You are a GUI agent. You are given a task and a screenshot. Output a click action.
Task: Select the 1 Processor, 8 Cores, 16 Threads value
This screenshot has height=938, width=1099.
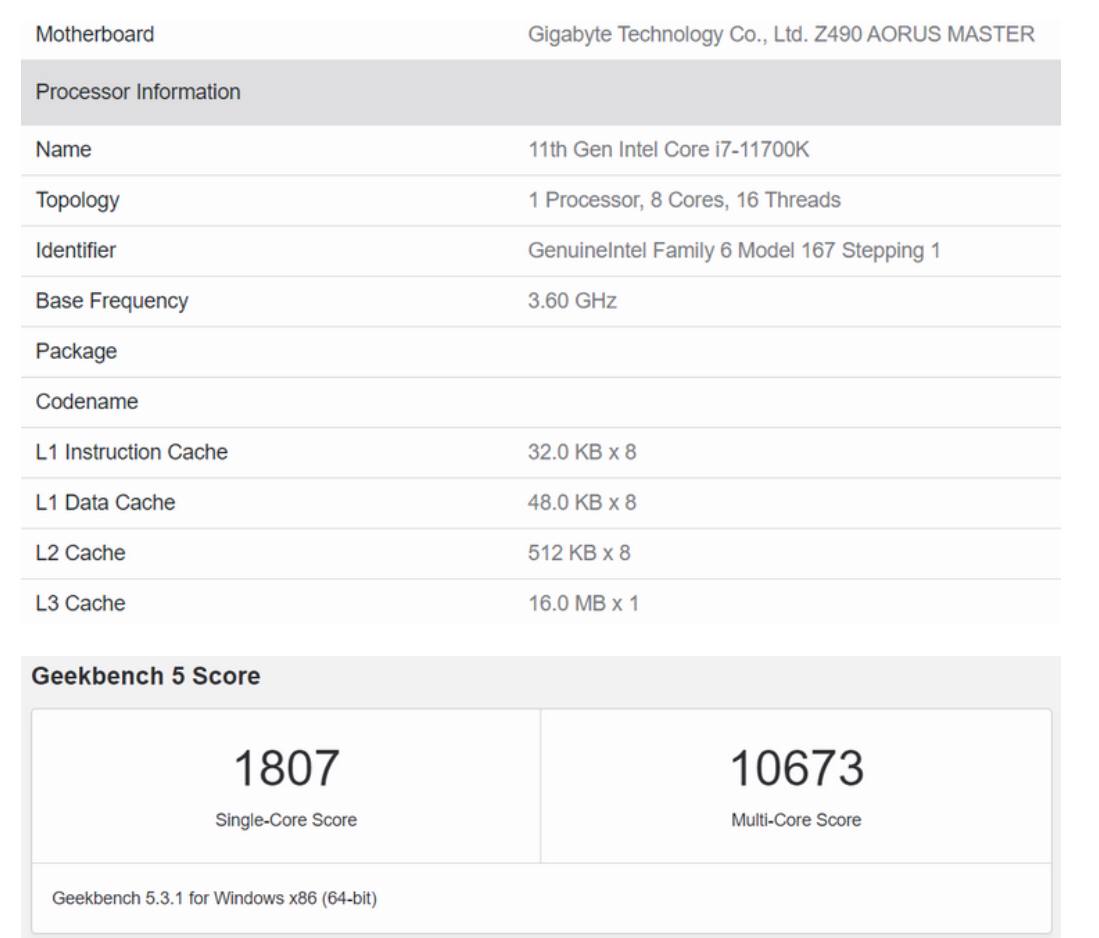tap(684, 200)
